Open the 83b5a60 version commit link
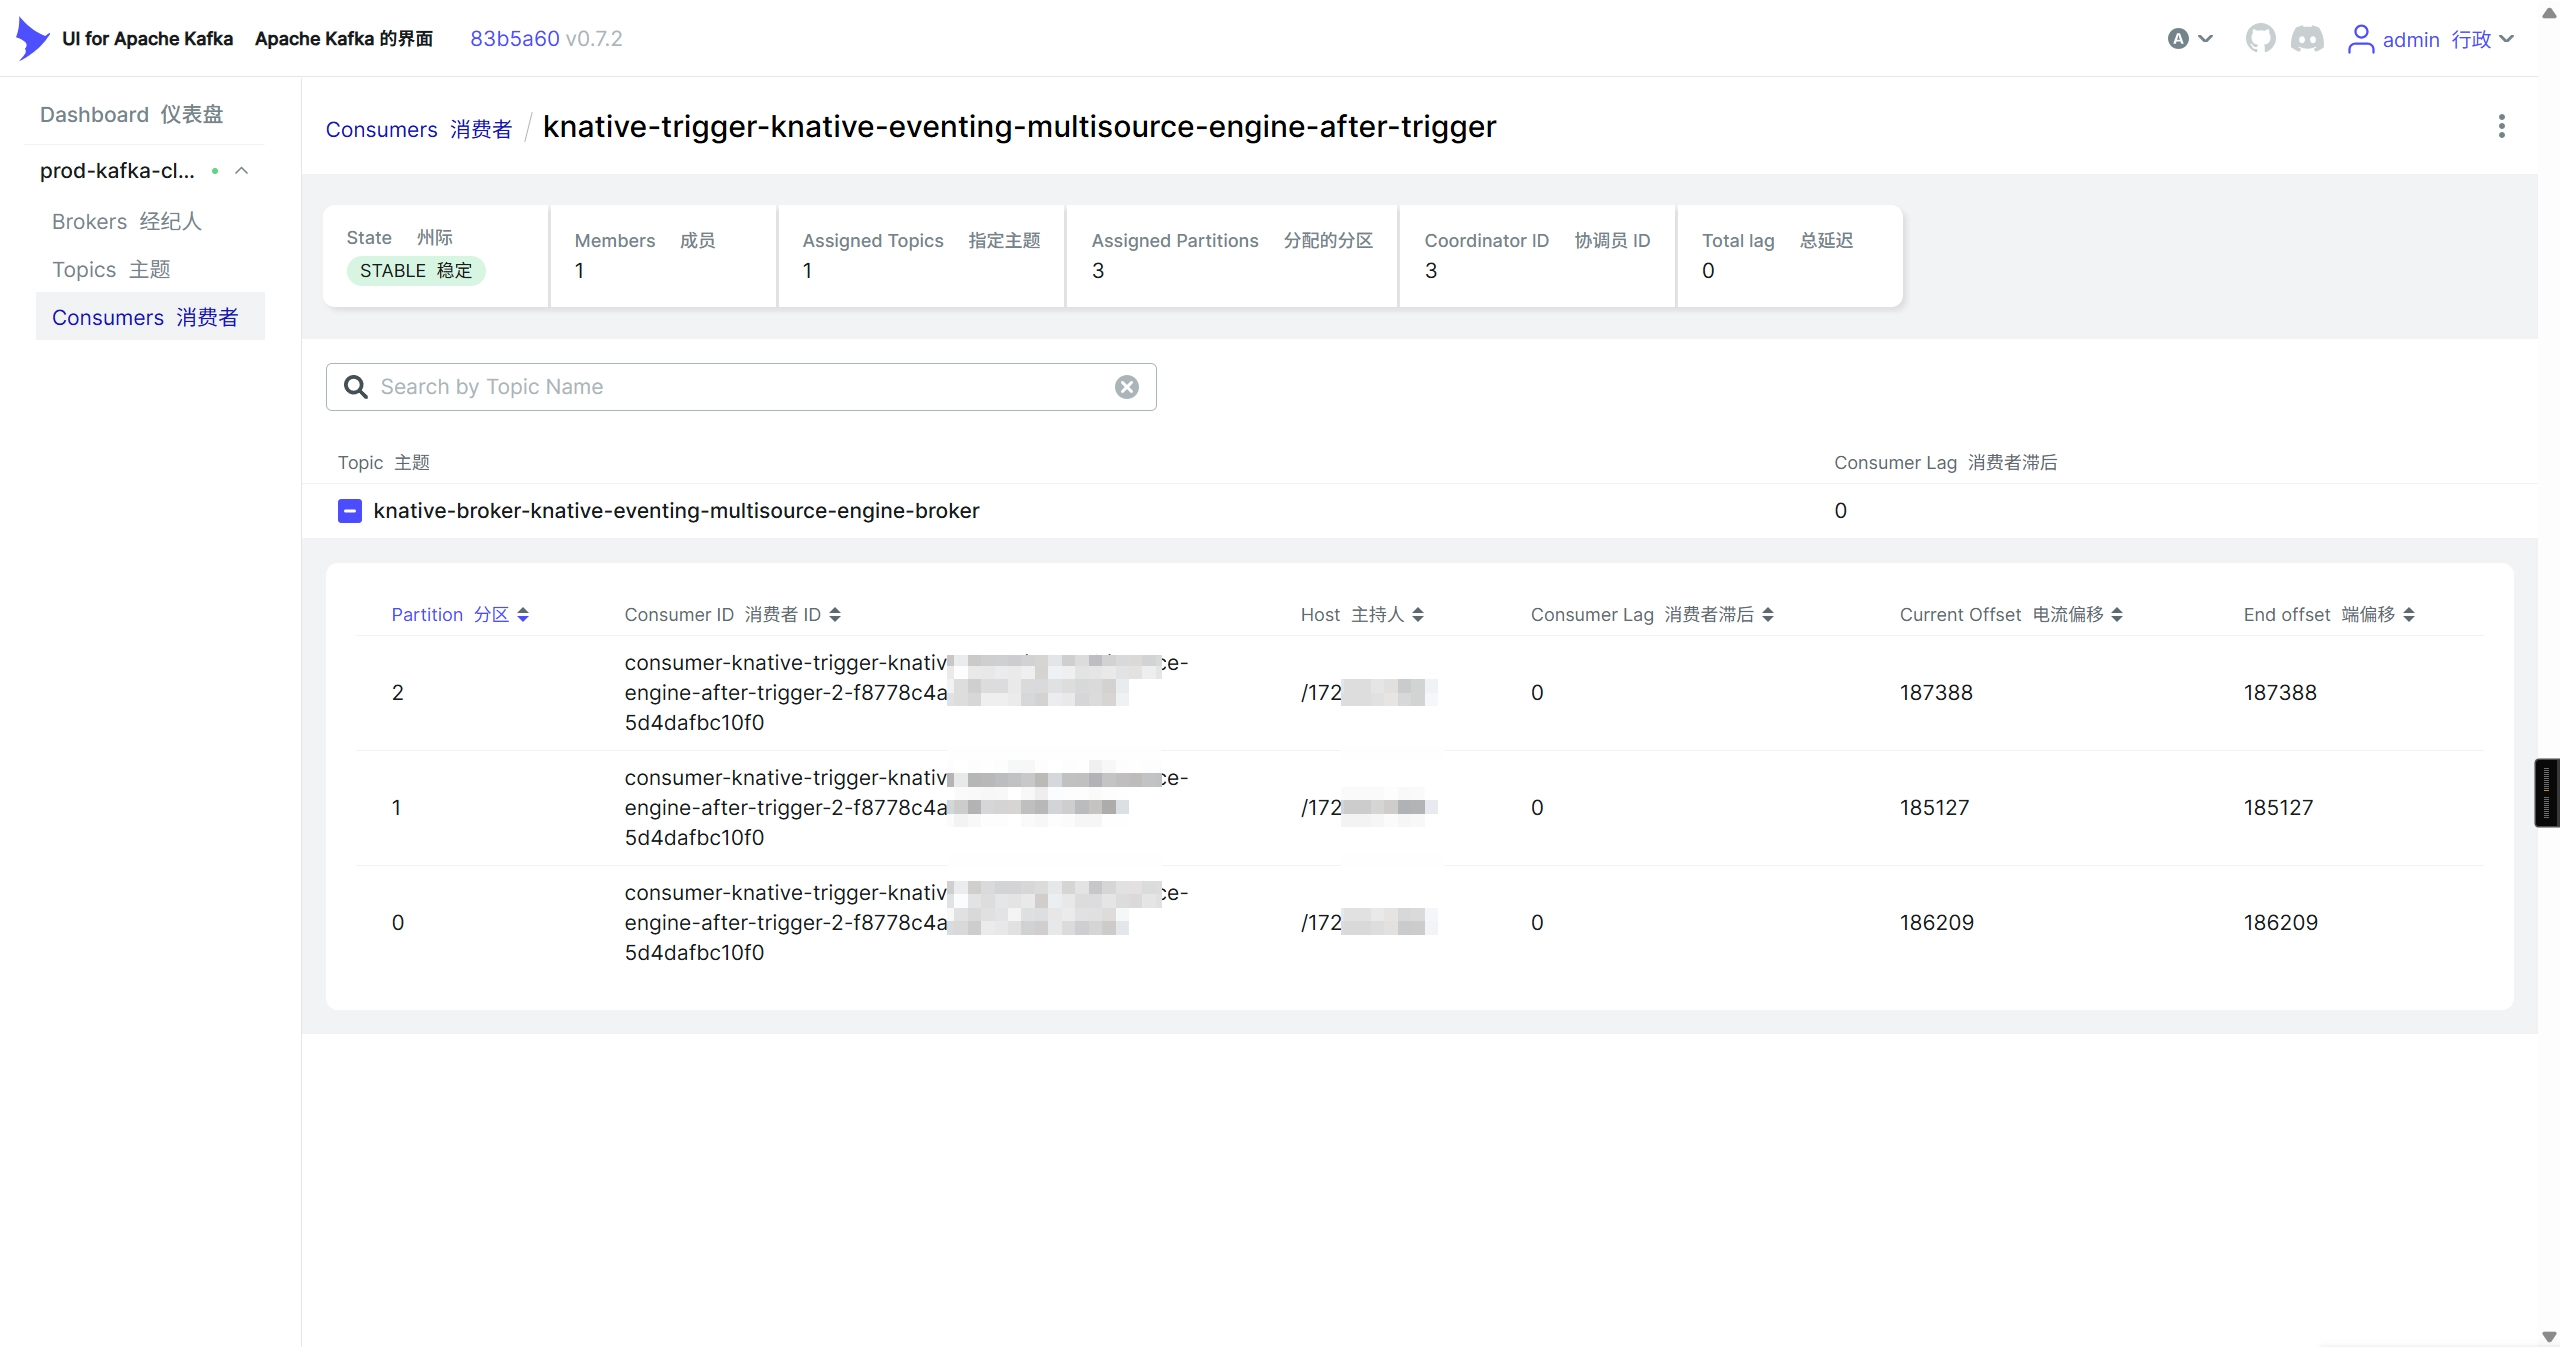The width and height of the screenshot is (2560, 1347). tap(515, 38)
